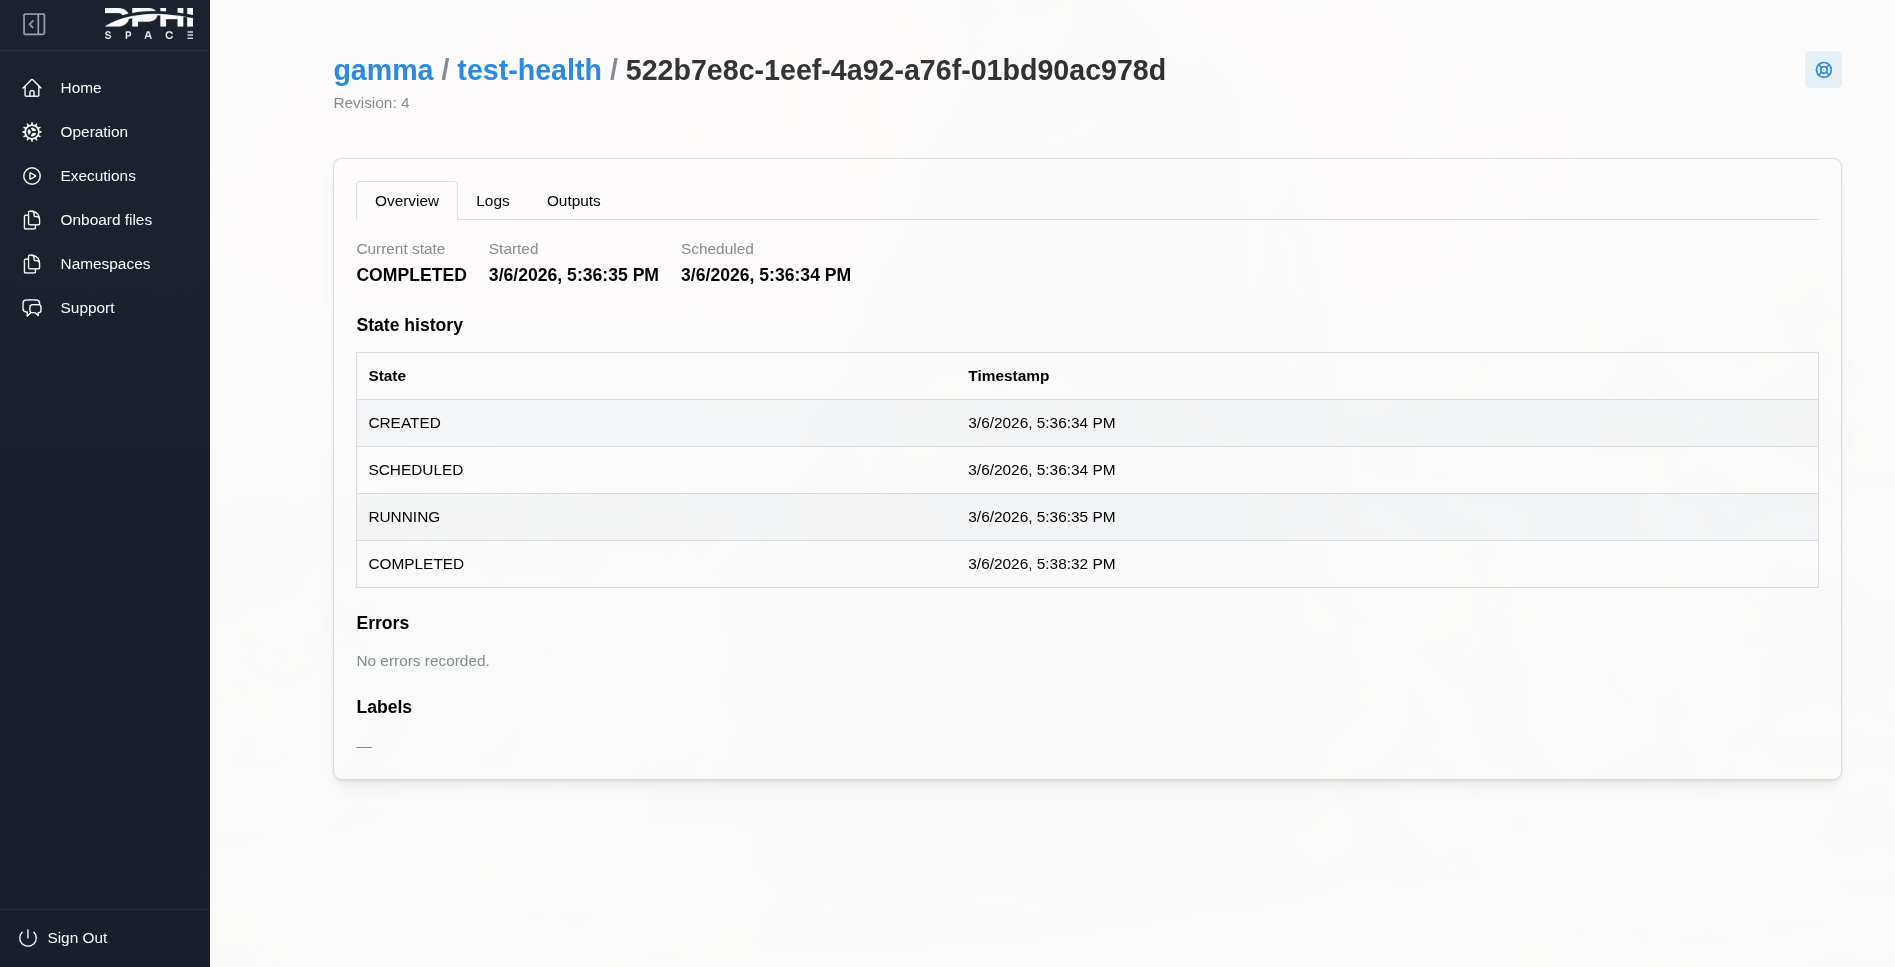Click the No errors recorded text

pos(423,661)
